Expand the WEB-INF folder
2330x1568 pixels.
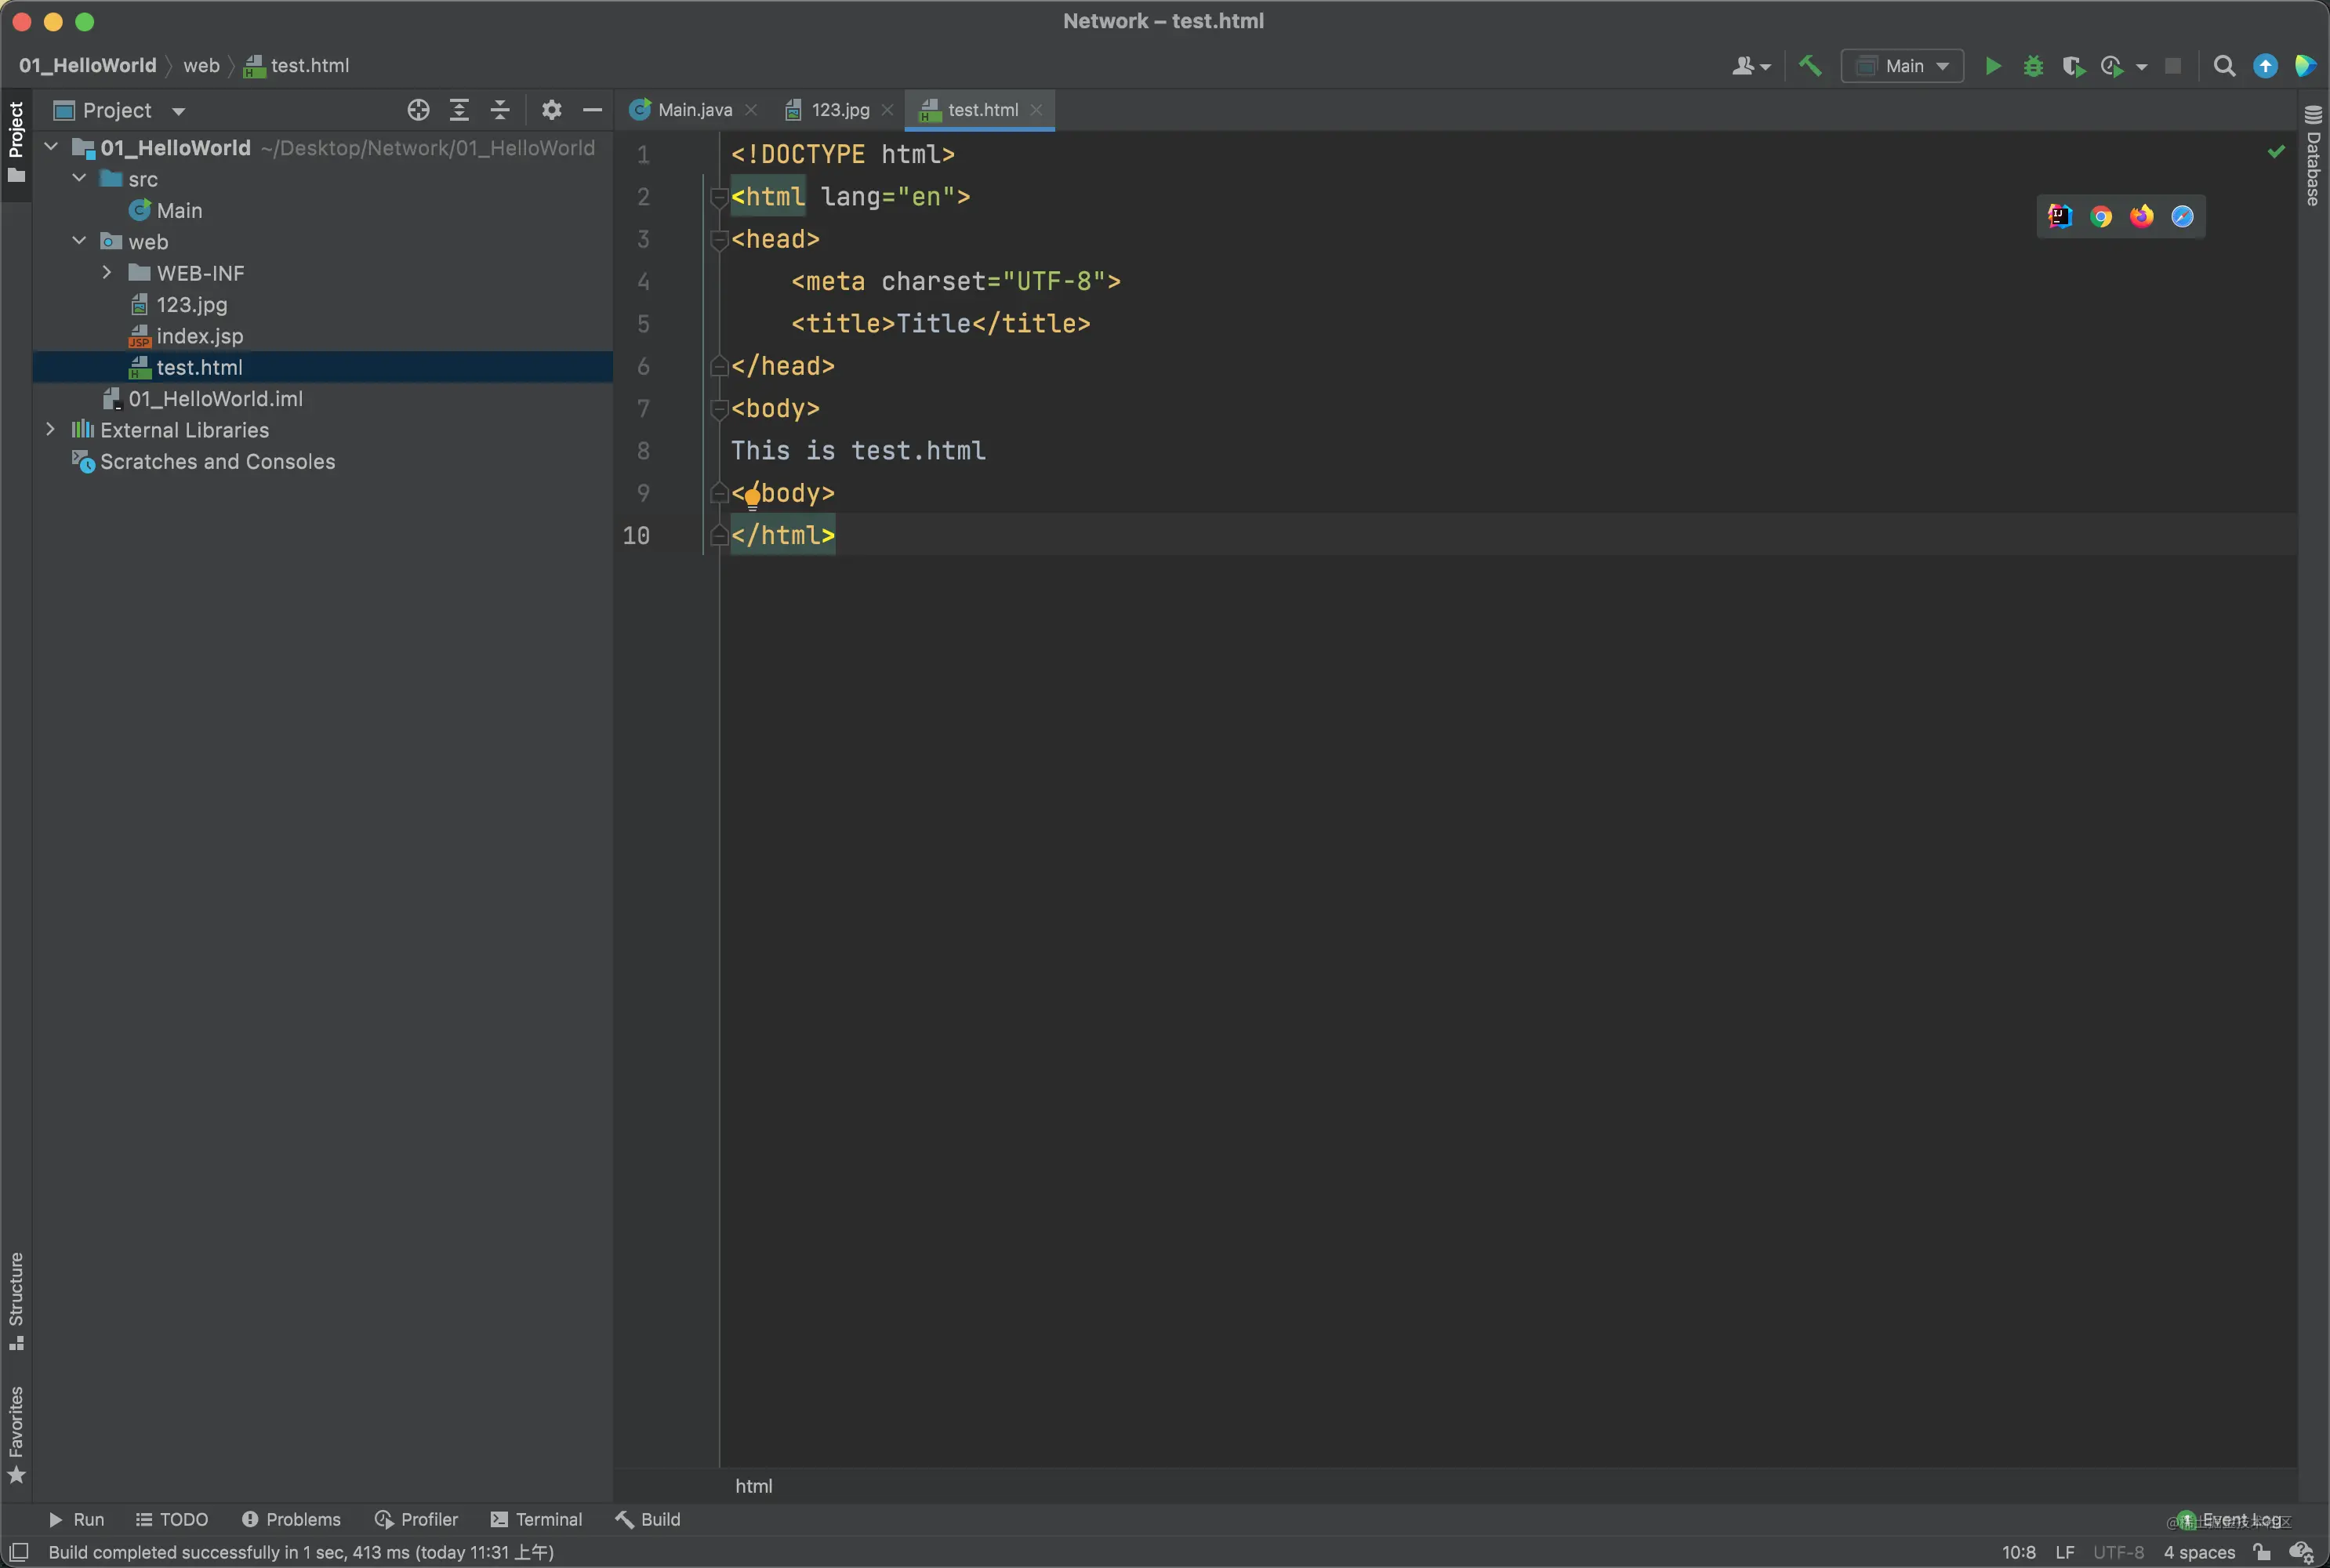pyautogui.click(x=107, y=272)
